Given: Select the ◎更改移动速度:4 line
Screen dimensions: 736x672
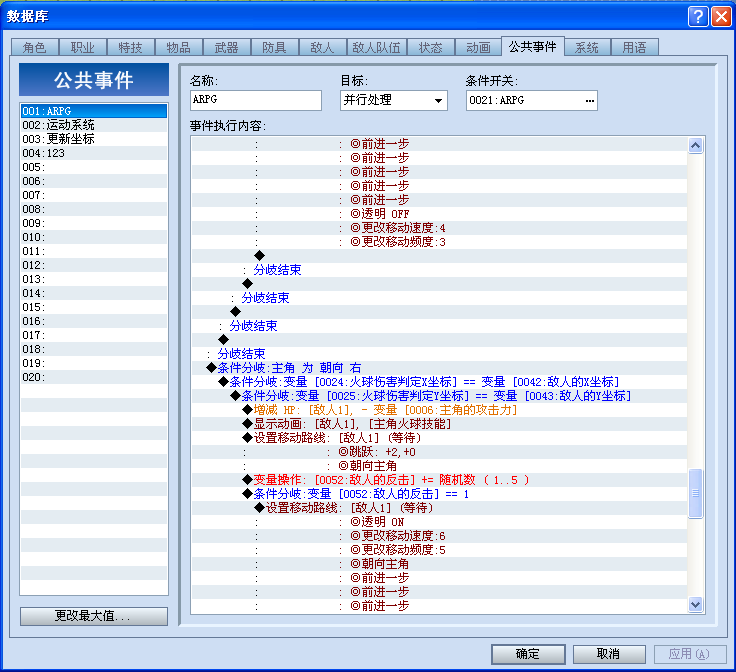Looking at the screenshot, I should tap(439, 228).
